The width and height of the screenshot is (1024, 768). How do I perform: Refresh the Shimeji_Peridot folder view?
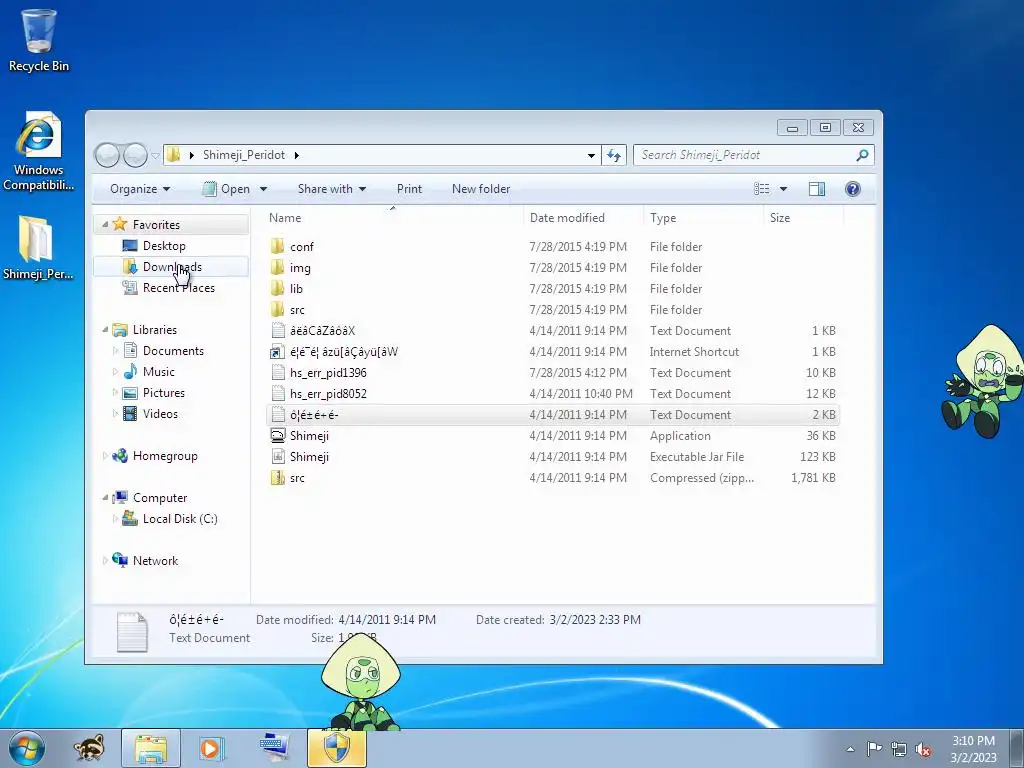tap(614, 155)
